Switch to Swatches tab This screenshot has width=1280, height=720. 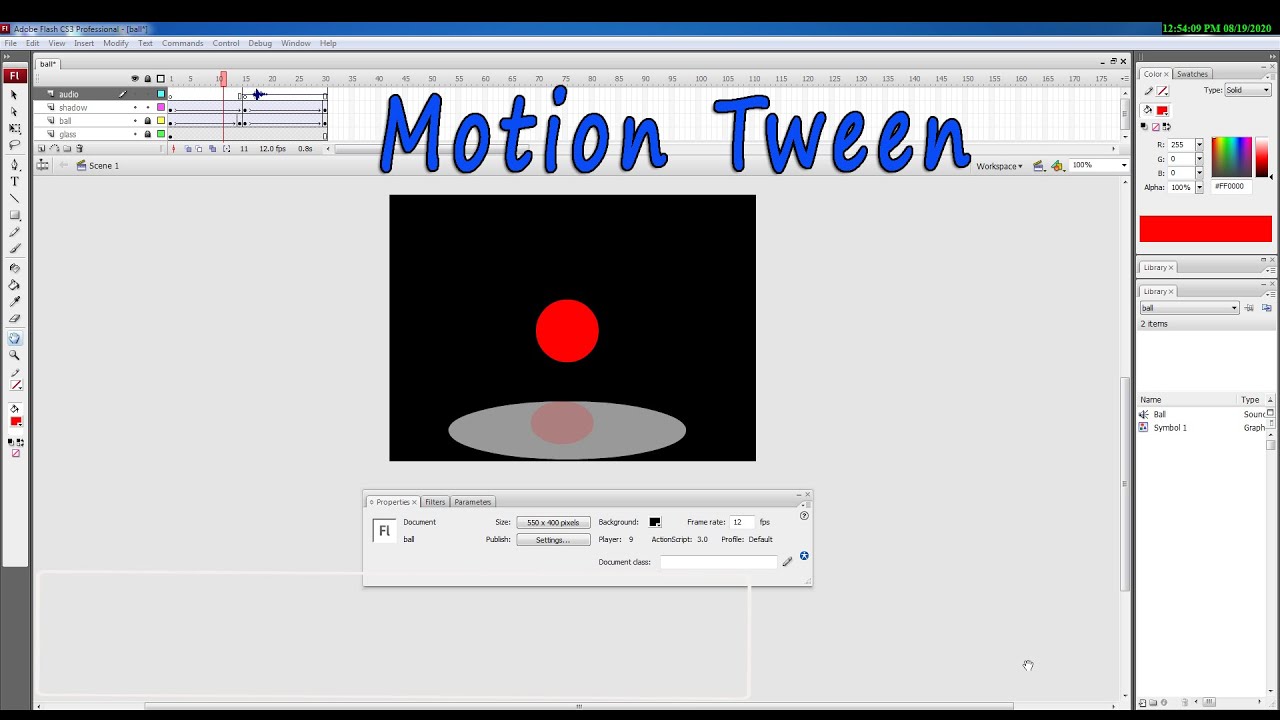(1192, 74)
